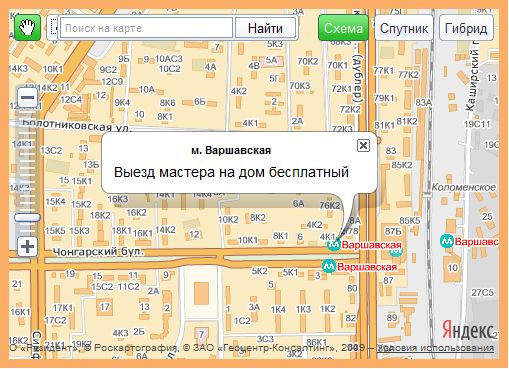Click house label 85K5
The height and width of the screenshot is (369, 509).
point(410,220)
